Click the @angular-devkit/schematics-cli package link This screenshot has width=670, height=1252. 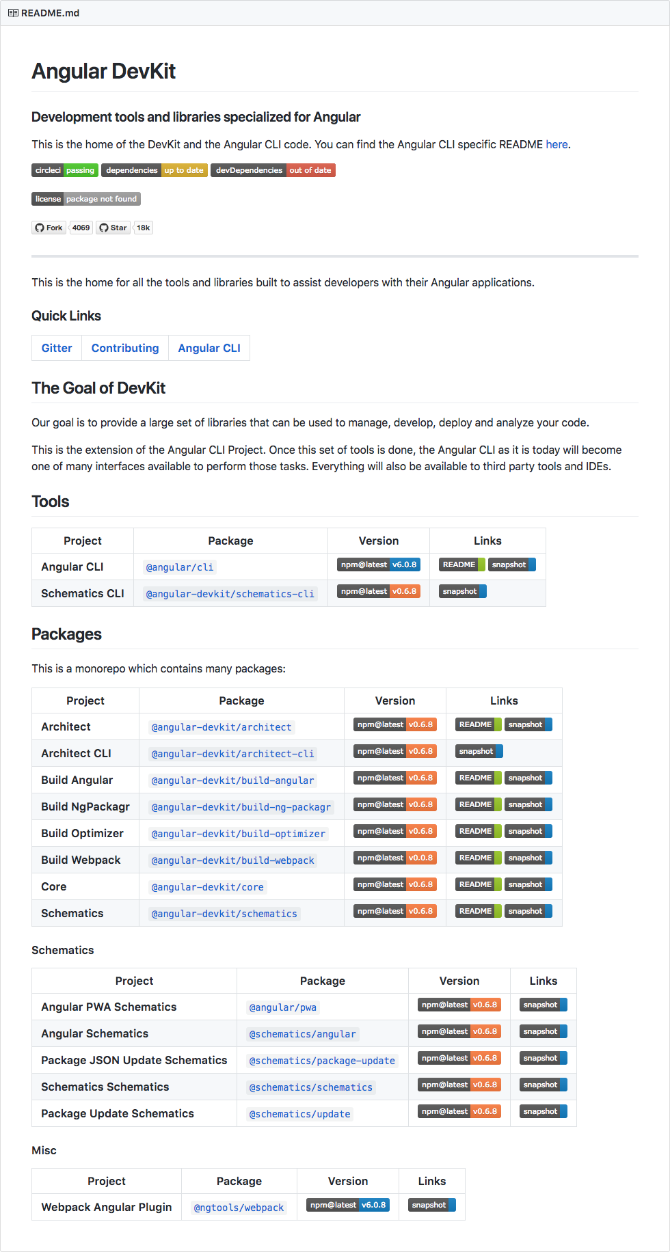point(231,594)
